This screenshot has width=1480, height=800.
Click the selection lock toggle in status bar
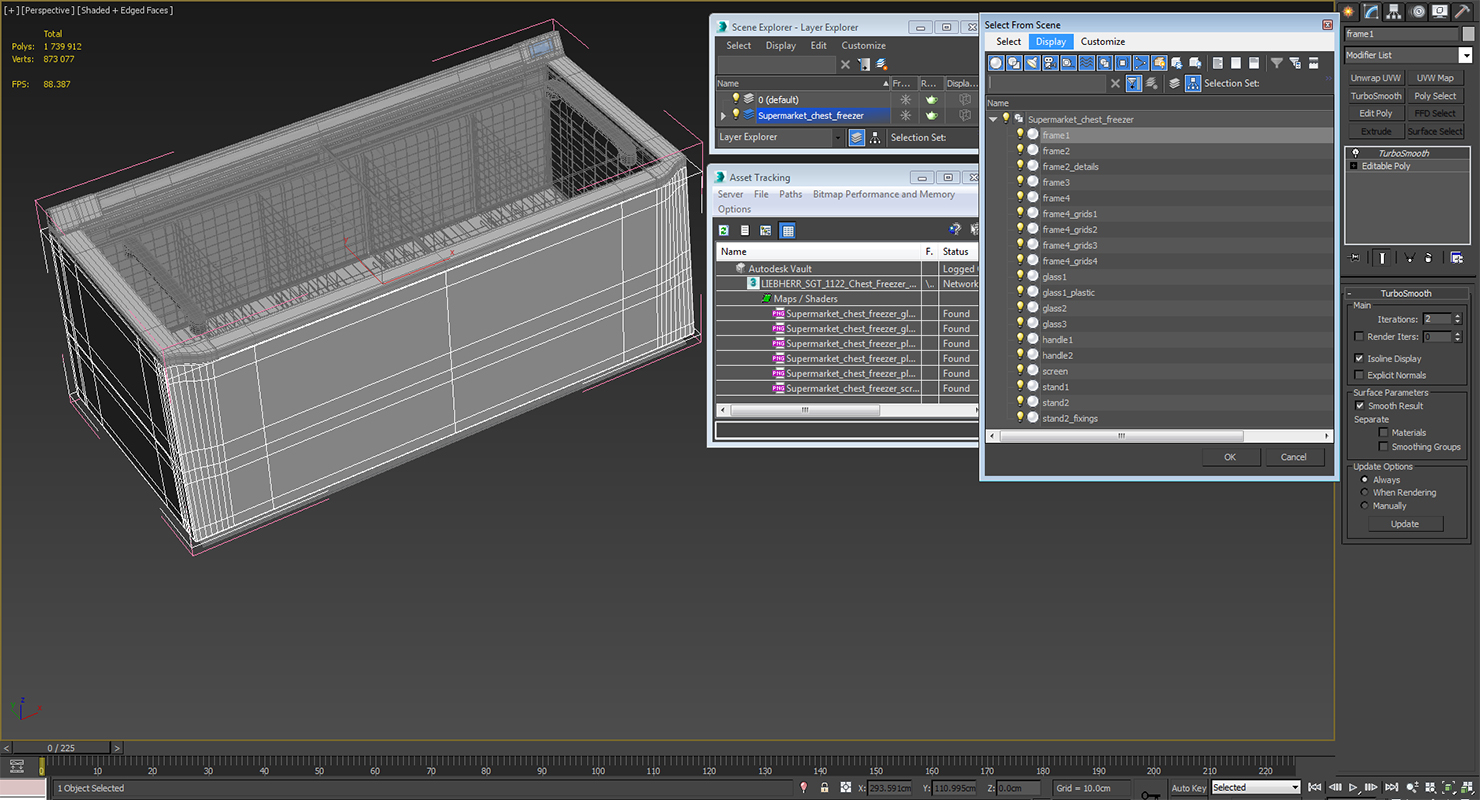pos(824,788)
